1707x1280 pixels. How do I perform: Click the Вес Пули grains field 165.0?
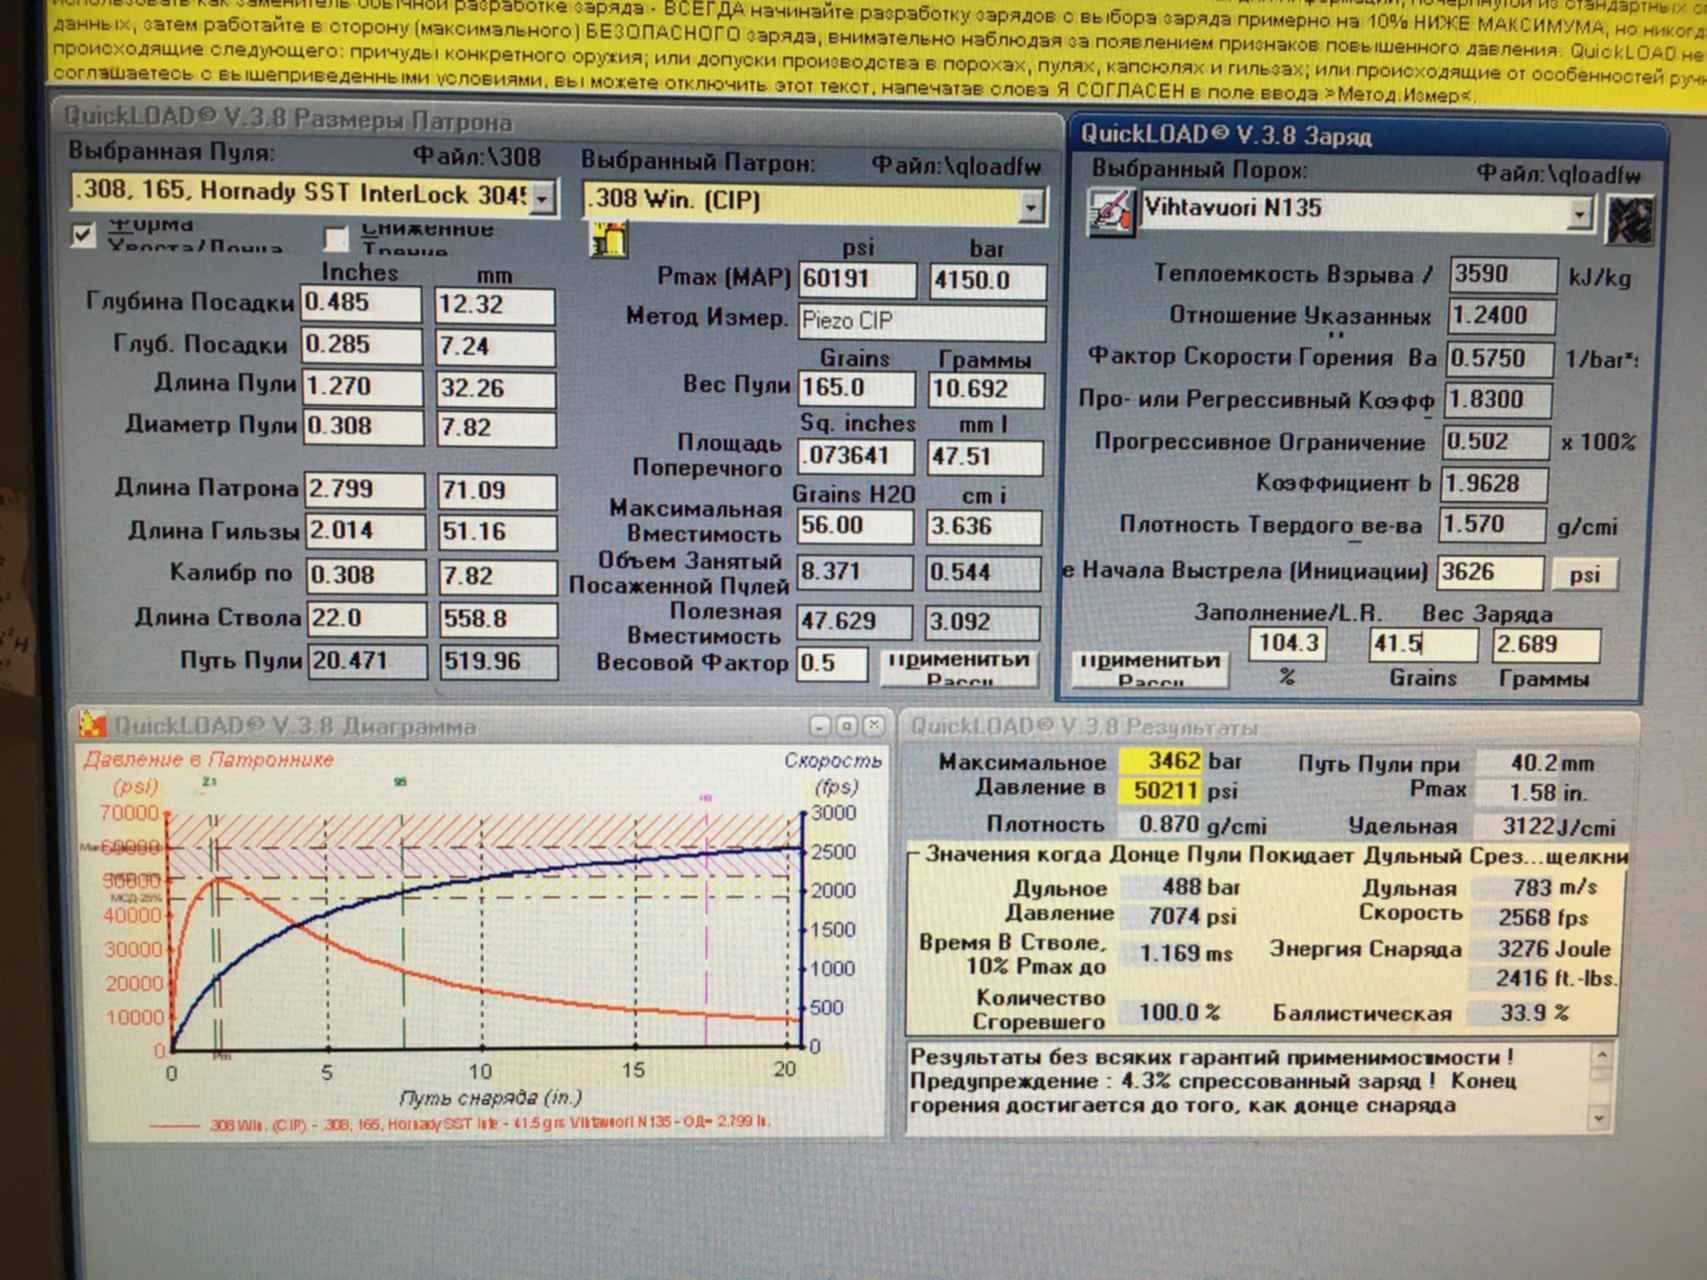tap(856, 389)
